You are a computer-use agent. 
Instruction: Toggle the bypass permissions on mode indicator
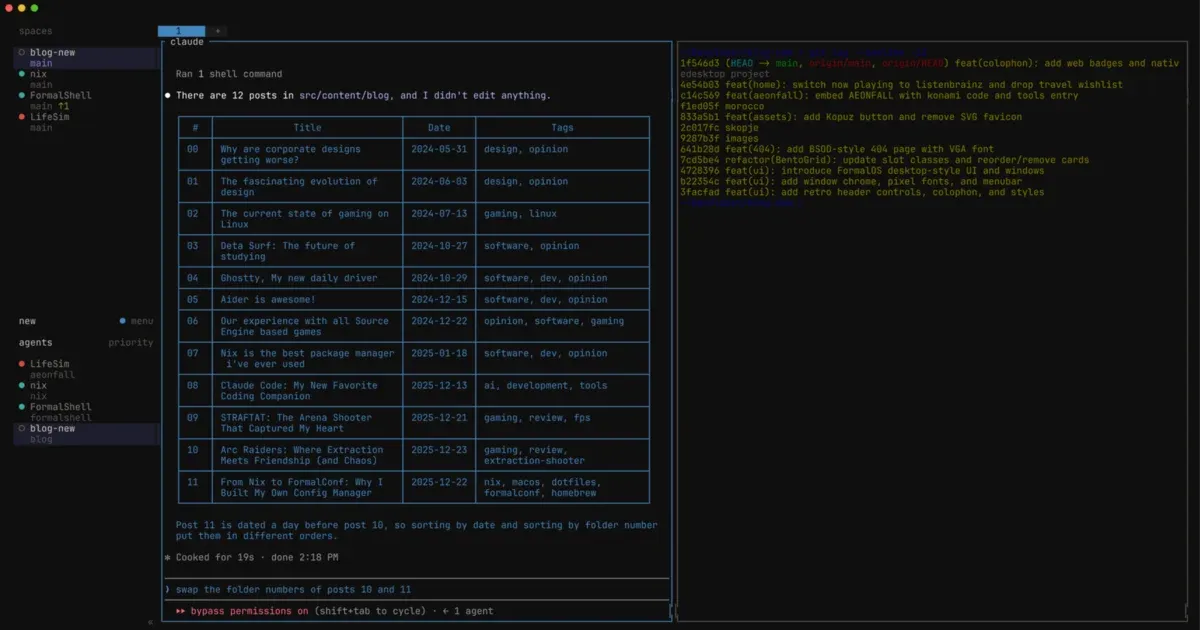249,611
